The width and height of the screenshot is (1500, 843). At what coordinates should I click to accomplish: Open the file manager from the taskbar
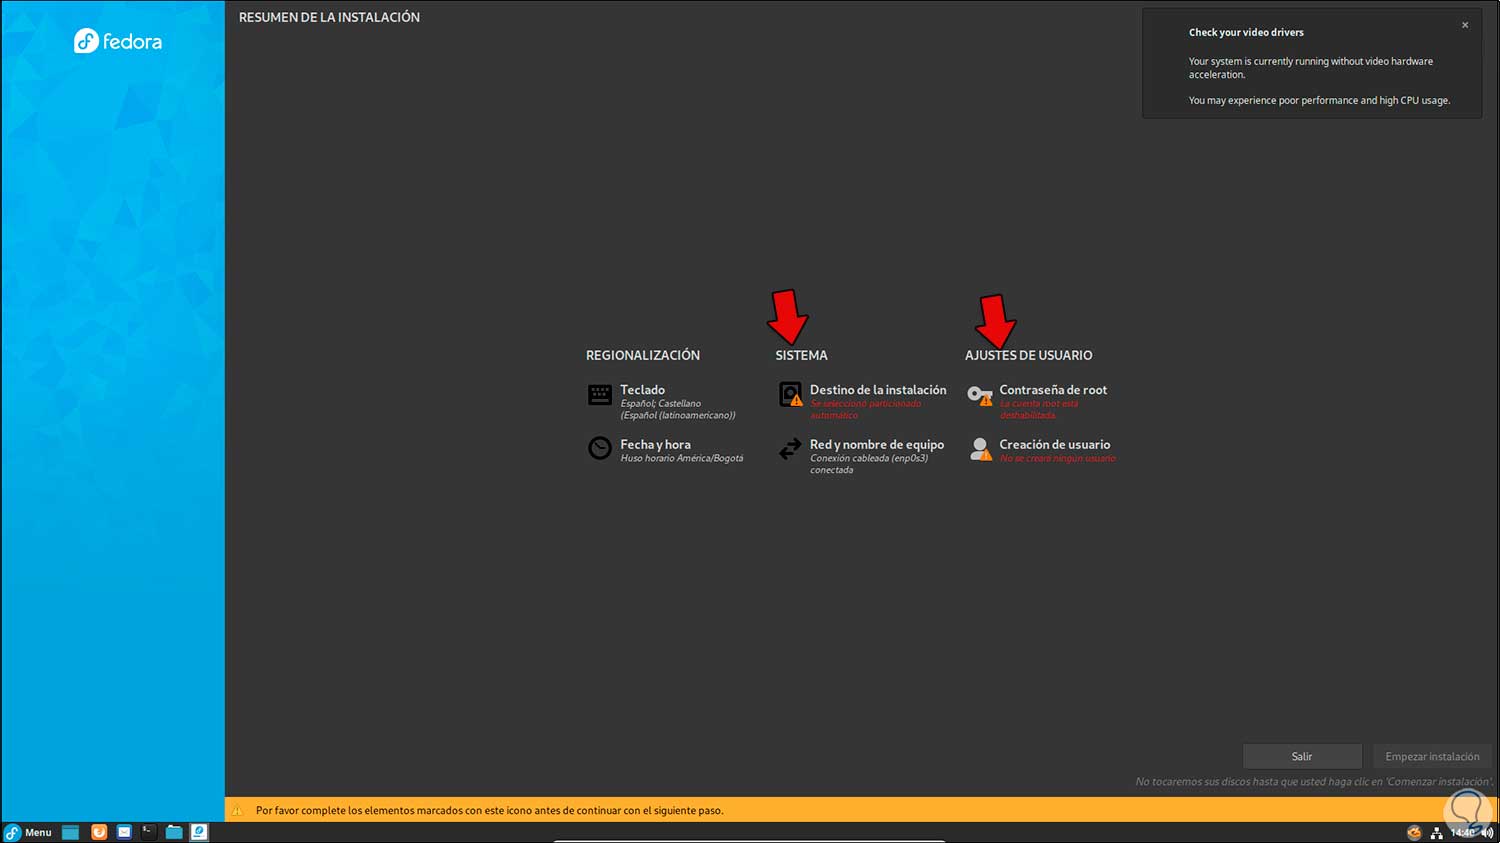[x=174, y=832]
